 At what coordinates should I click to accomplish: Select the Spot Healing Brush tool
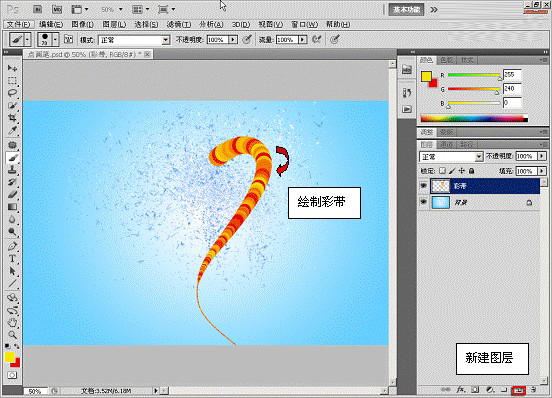[x=12, y=145]
